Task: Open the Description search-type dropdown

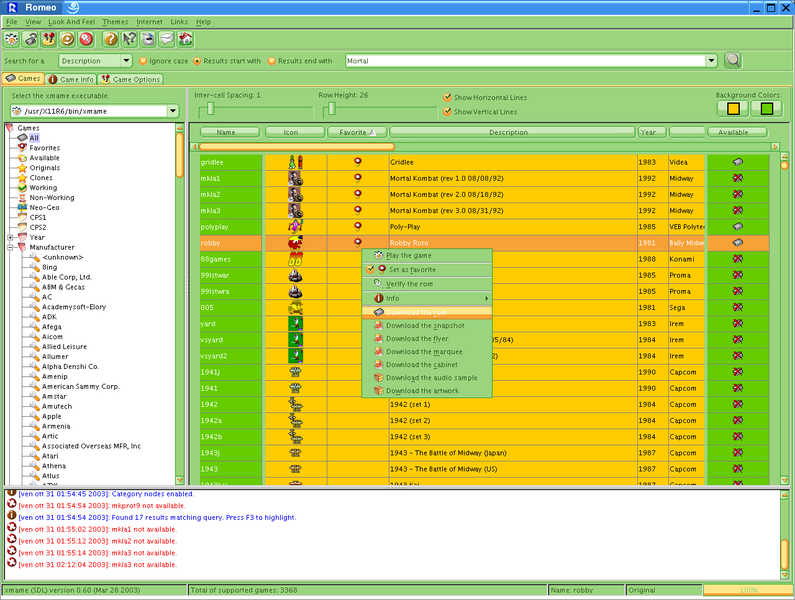Action: (x=127, y=61)
